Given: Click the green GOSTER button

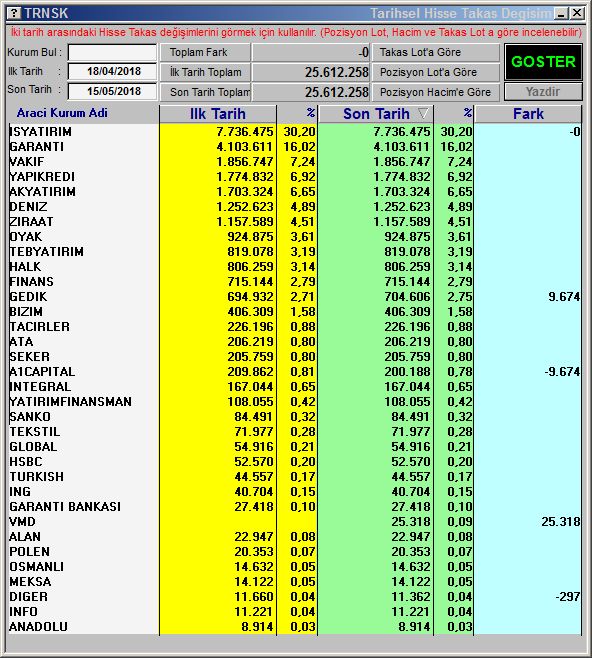Looking at the screenshot, I should tap(543, 62).
